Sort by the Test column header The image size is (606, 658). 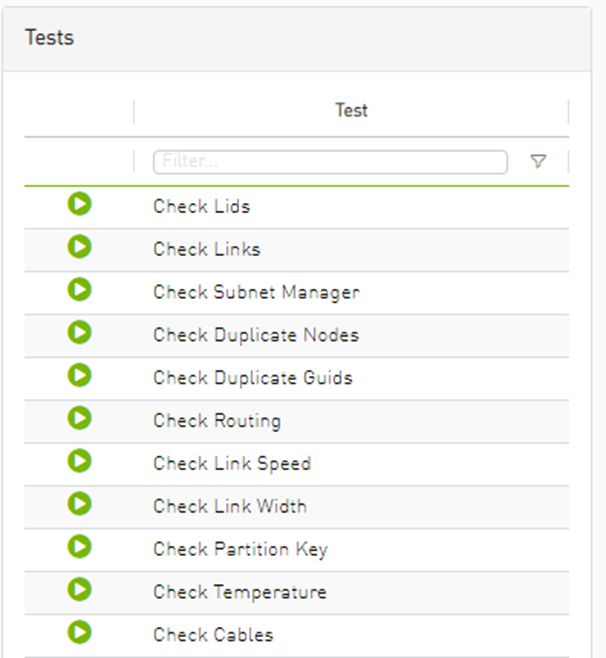pyautogui.click(x=351, y=111)
